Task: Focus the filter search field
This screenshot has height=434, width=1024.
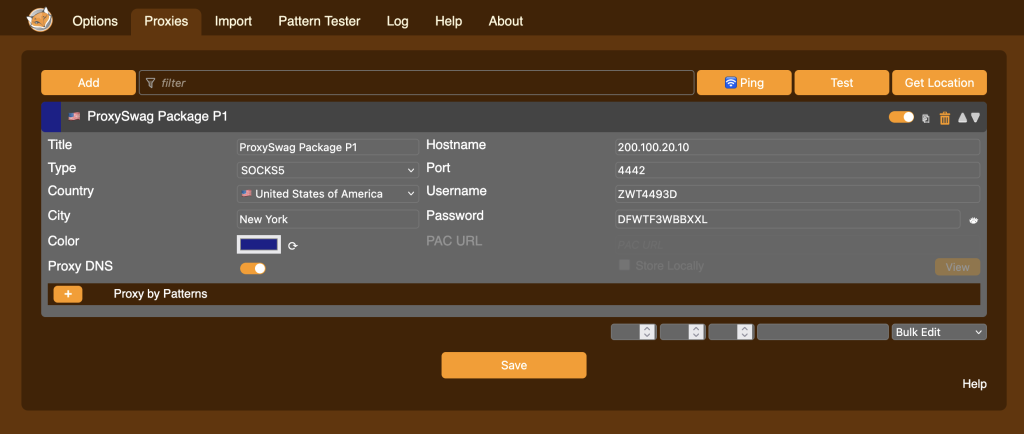Action: 416,83
